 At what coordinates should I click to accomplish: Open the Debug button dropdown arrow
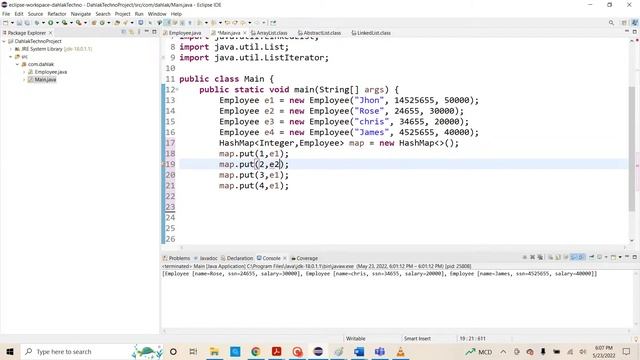[43, 23]
